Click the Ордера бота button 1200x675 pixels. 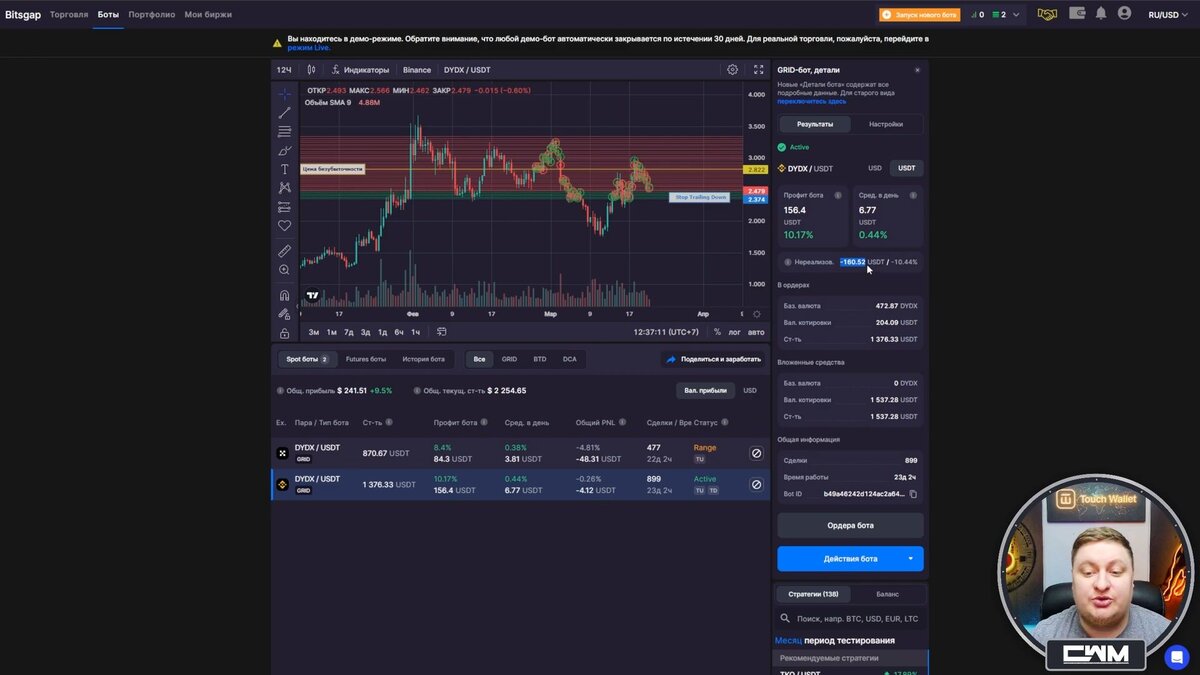(x=850, y=525)
